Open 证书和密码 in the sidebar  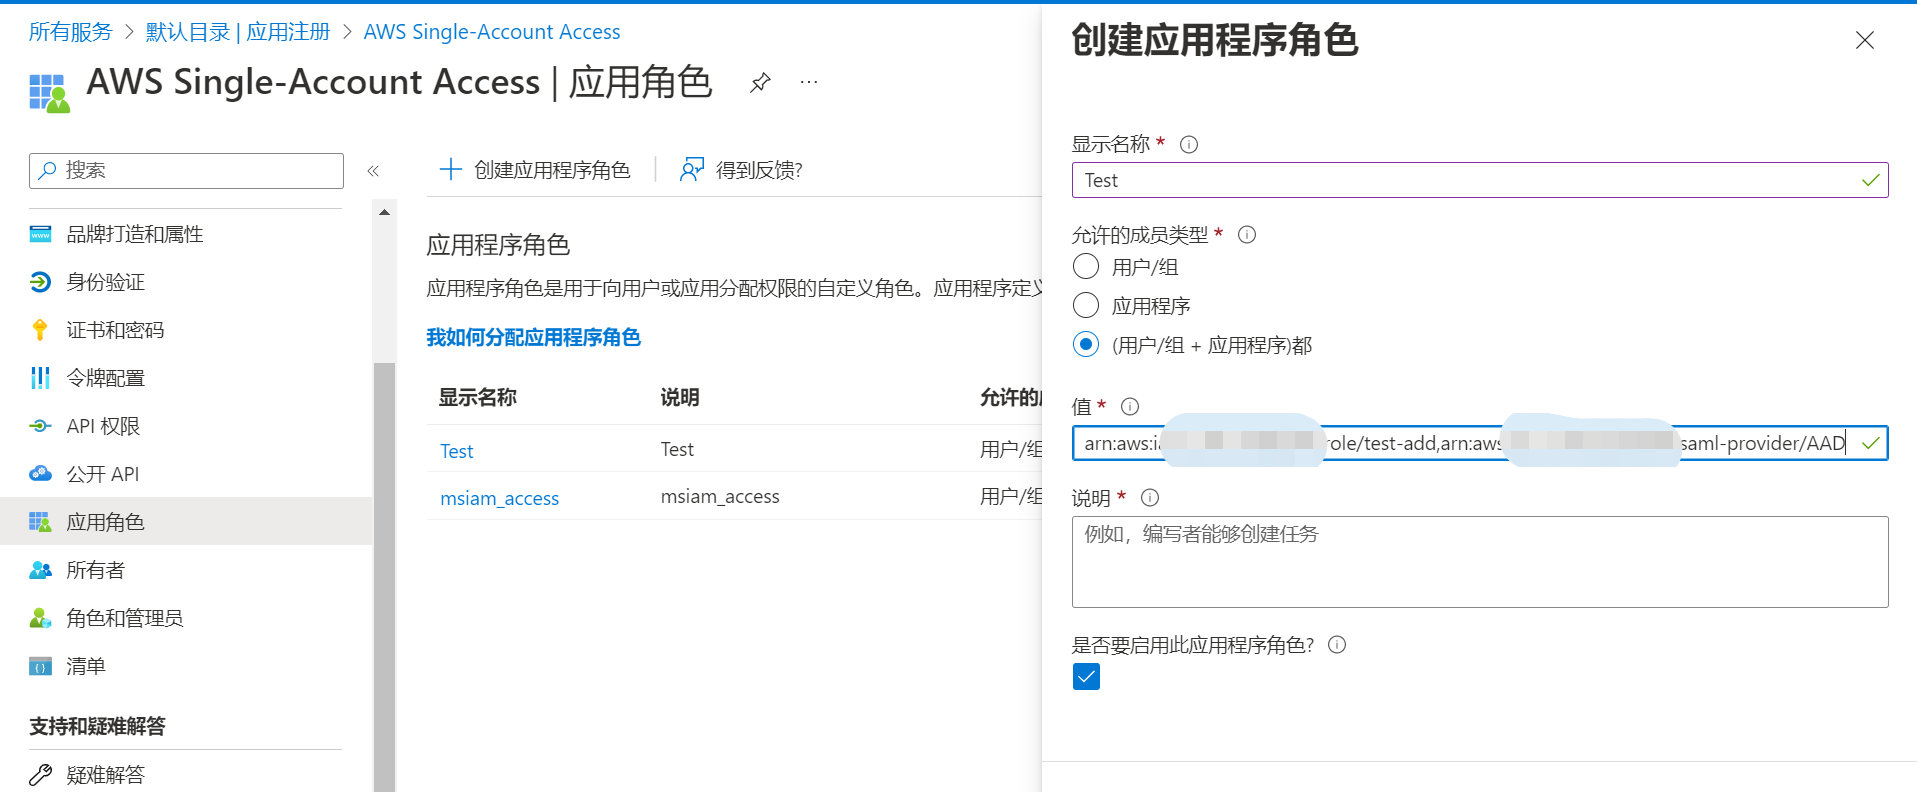click(115, 330)
